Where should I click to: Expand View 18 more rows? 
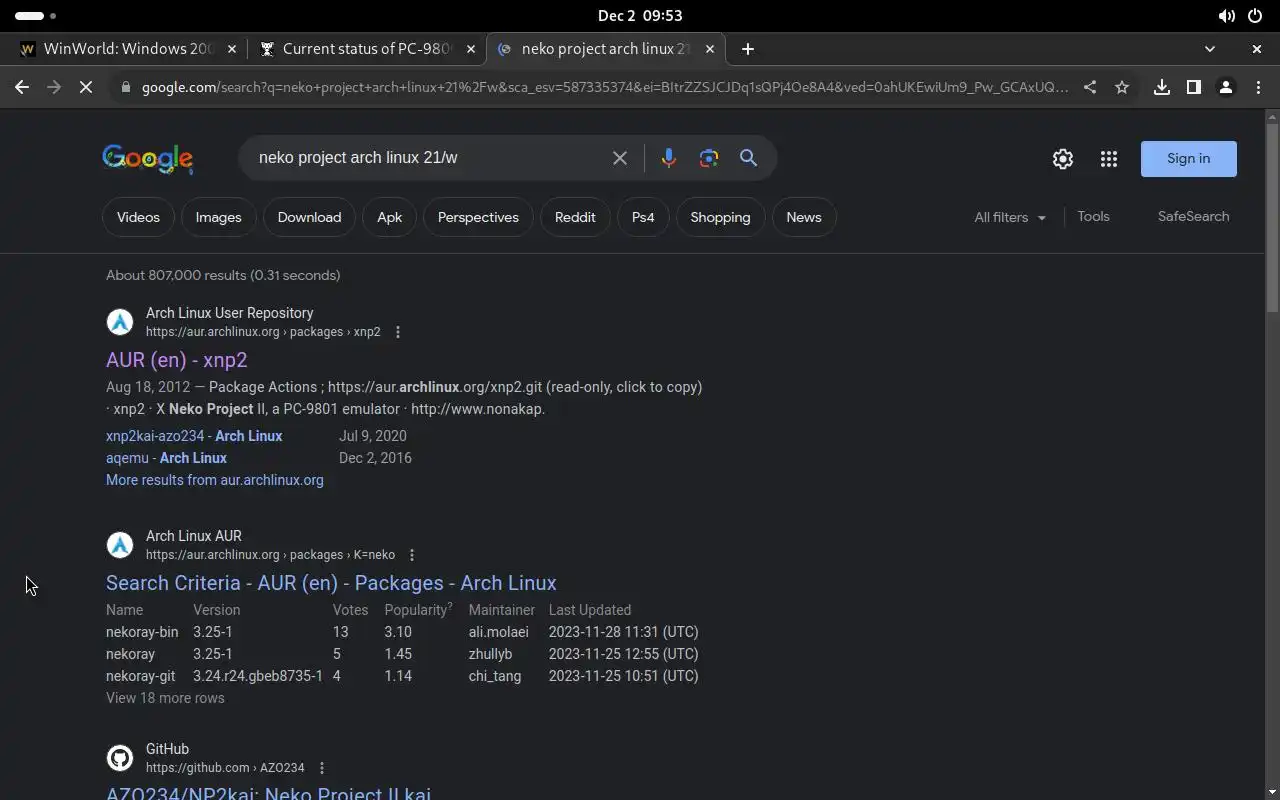pyautogui.click(x=165, y=698)
